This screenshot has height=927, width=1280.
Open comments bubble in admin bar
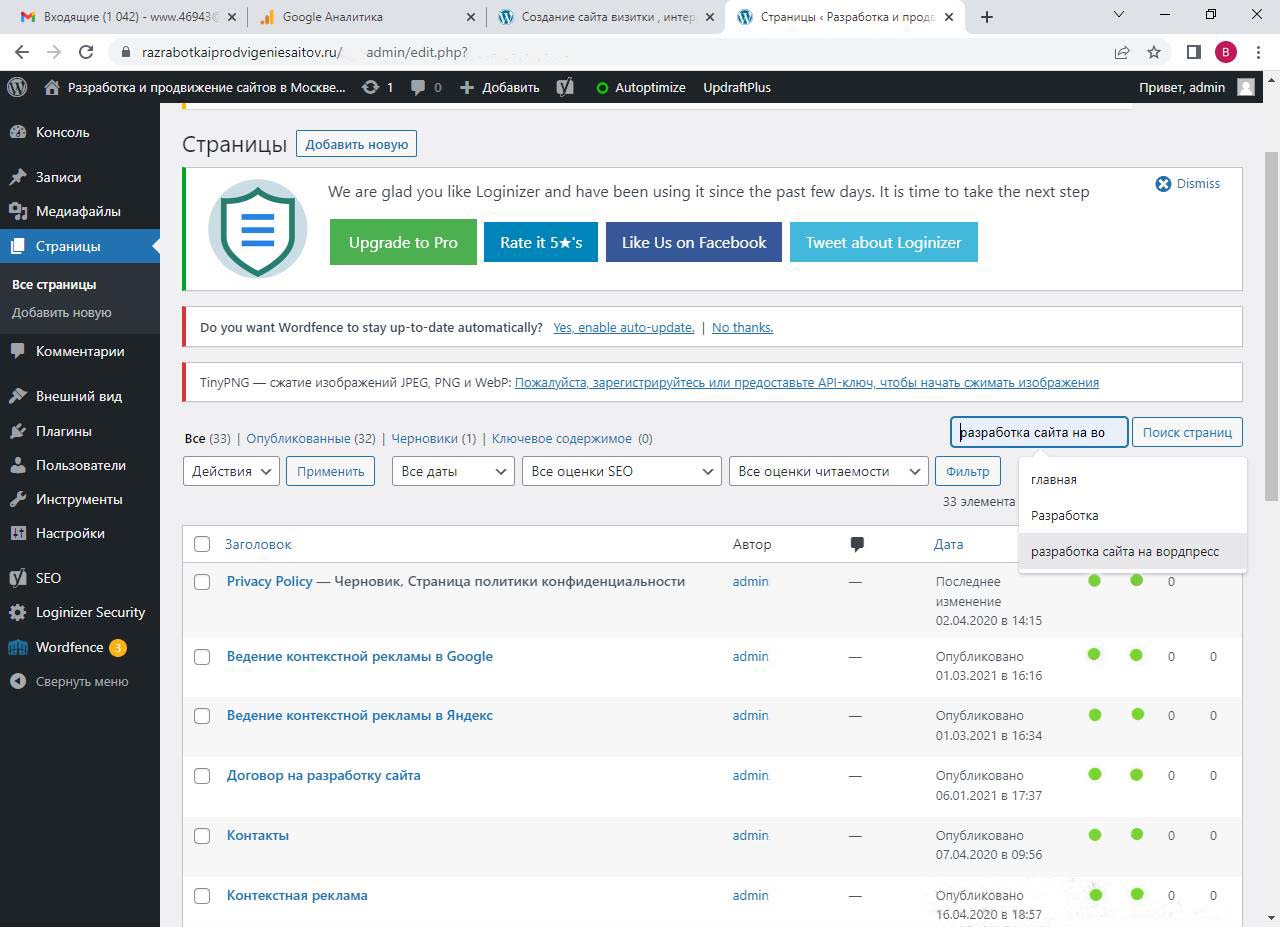point(417,87)
